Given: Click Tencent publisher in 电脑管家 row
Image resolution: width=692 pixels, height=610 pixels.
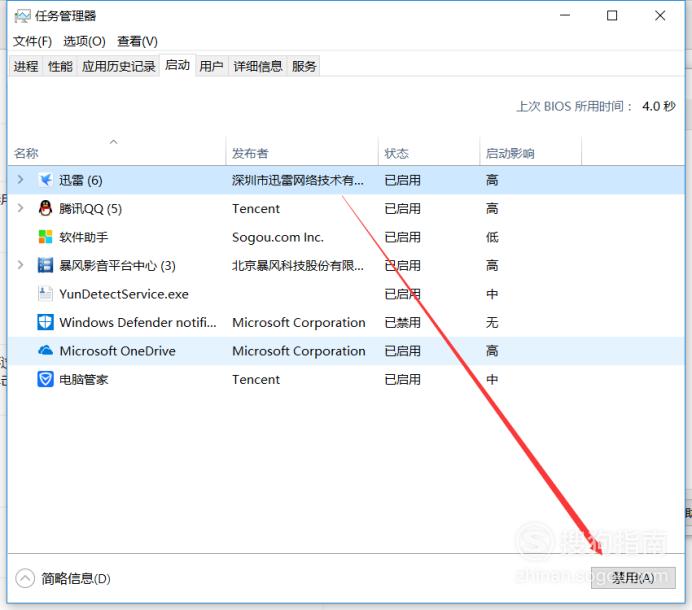Looking at the screenshot, I should click(256, 379).
